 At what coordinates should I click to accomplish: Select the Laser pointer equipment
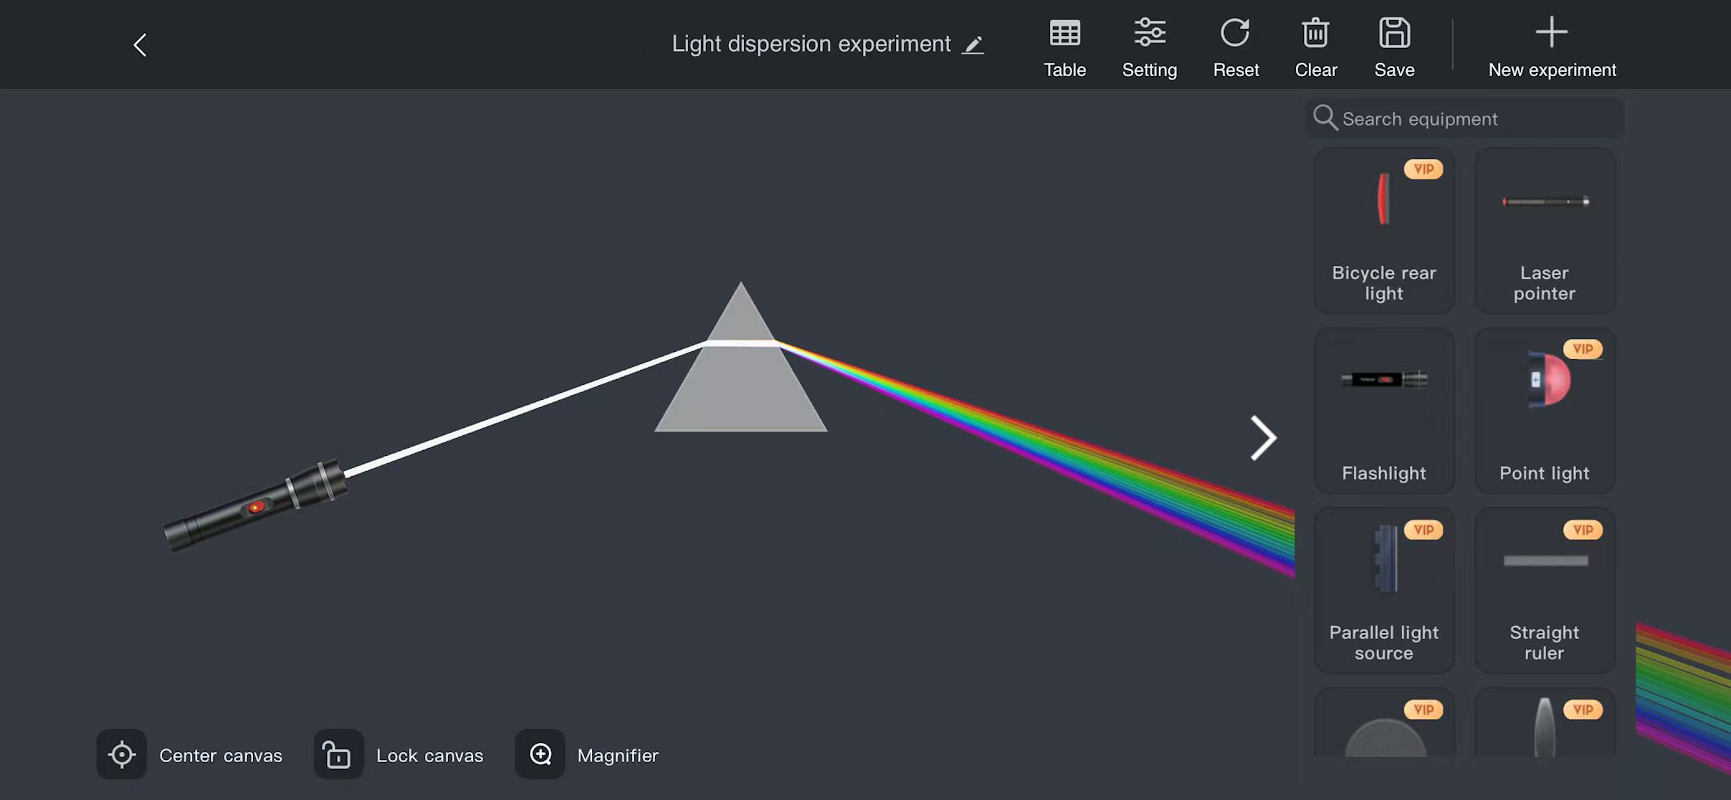(1544, 231)
